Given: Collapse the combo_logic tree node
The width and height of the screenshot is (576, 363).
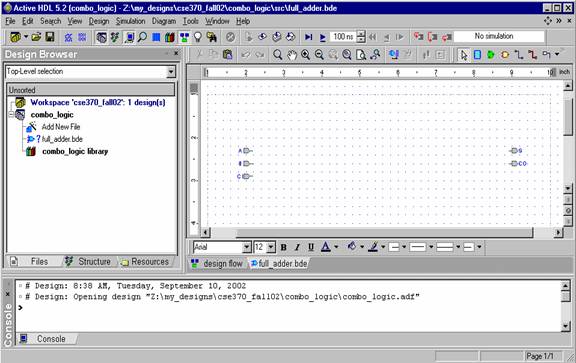Looking at the screenshot, I should coord(11,115).
